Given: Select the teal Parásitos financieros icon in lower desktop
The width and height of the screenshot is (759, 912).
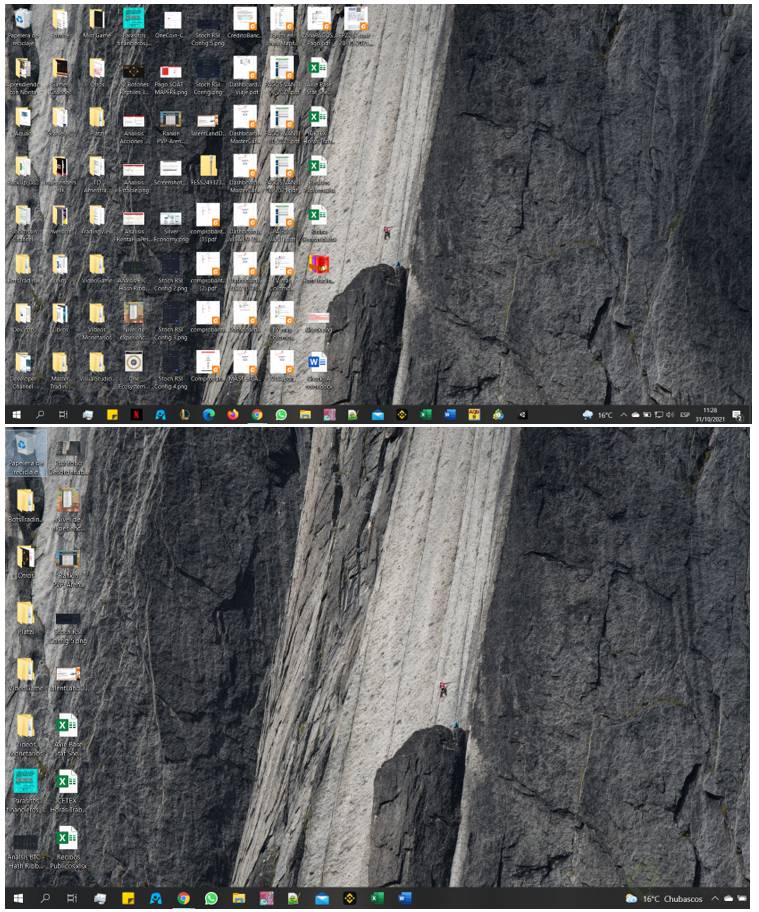Looking at the screenshot, I should point(25,790).
